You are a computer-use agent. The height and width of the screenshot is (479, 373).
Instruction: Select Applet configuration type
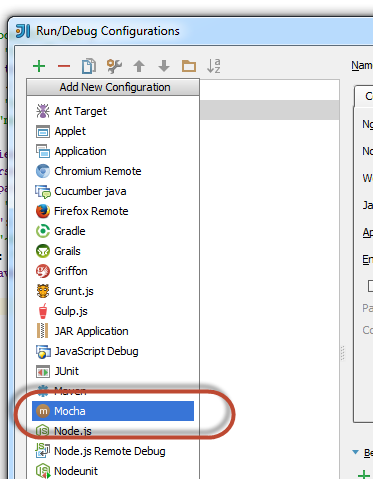point(113,131)
